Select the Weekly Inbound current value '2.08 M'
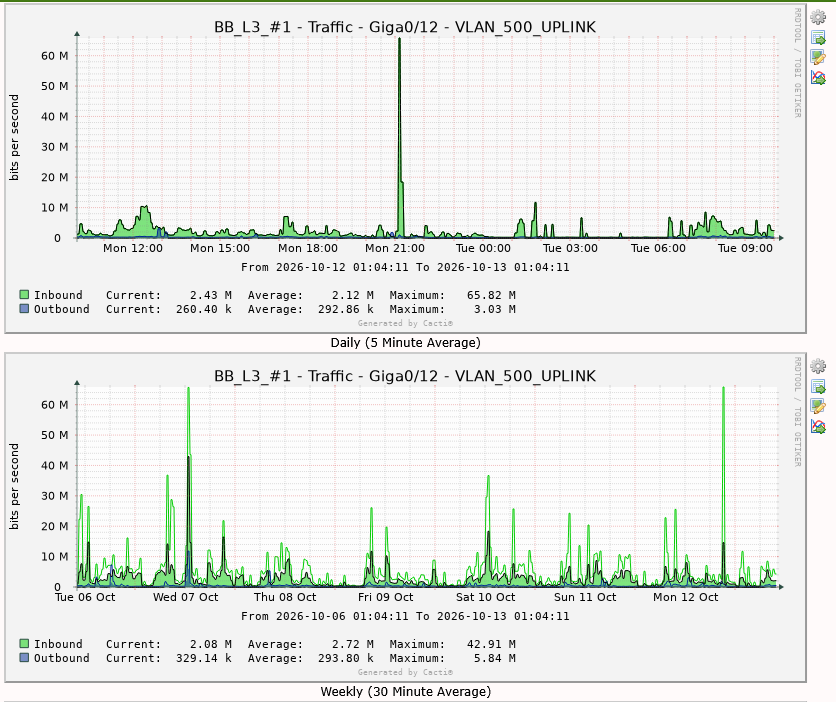 211,644
